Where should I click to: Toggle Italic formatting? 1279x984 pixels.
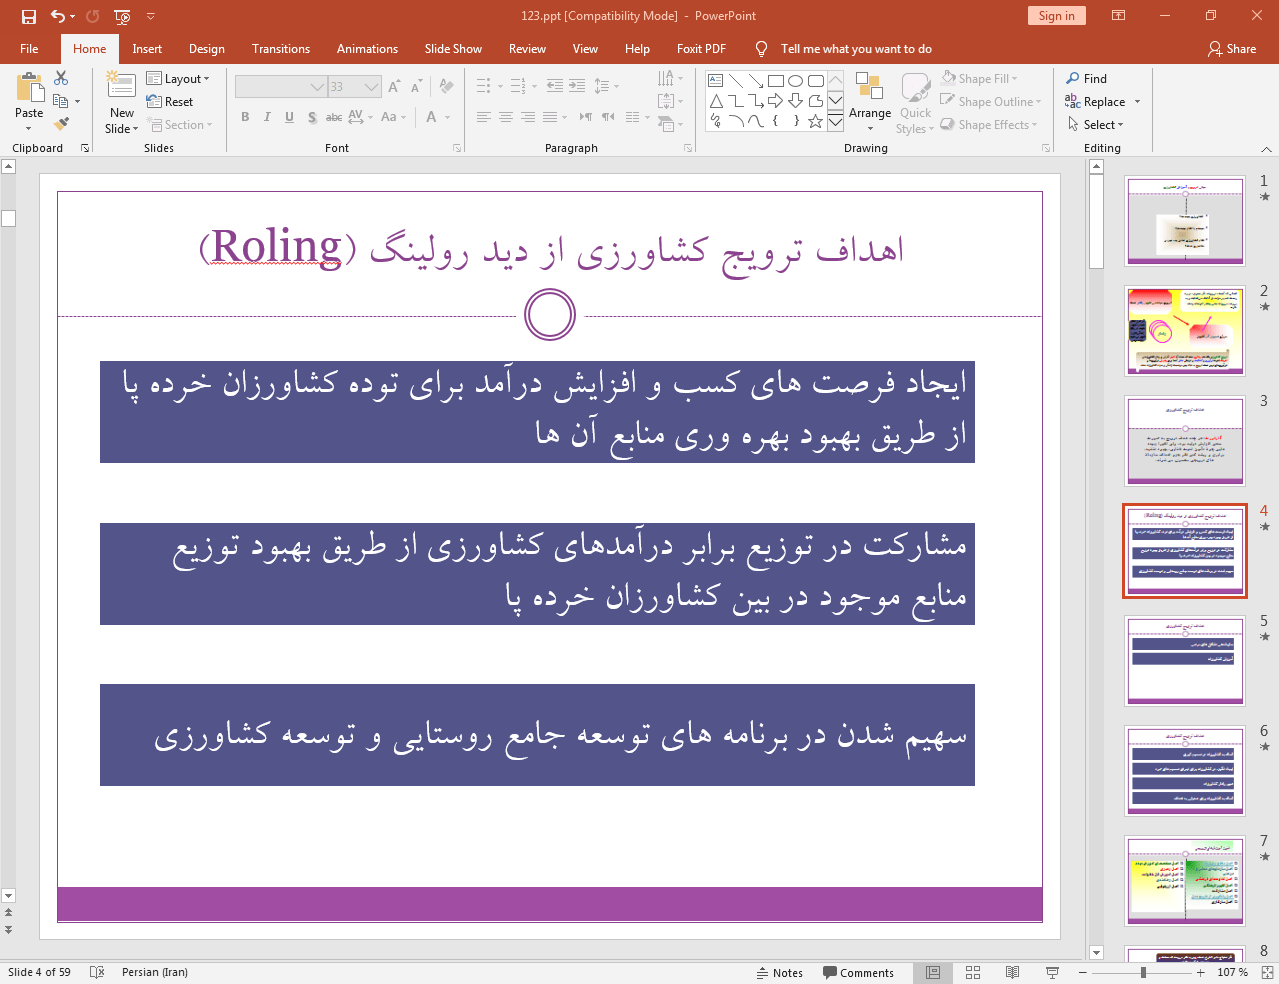(267, 117)
